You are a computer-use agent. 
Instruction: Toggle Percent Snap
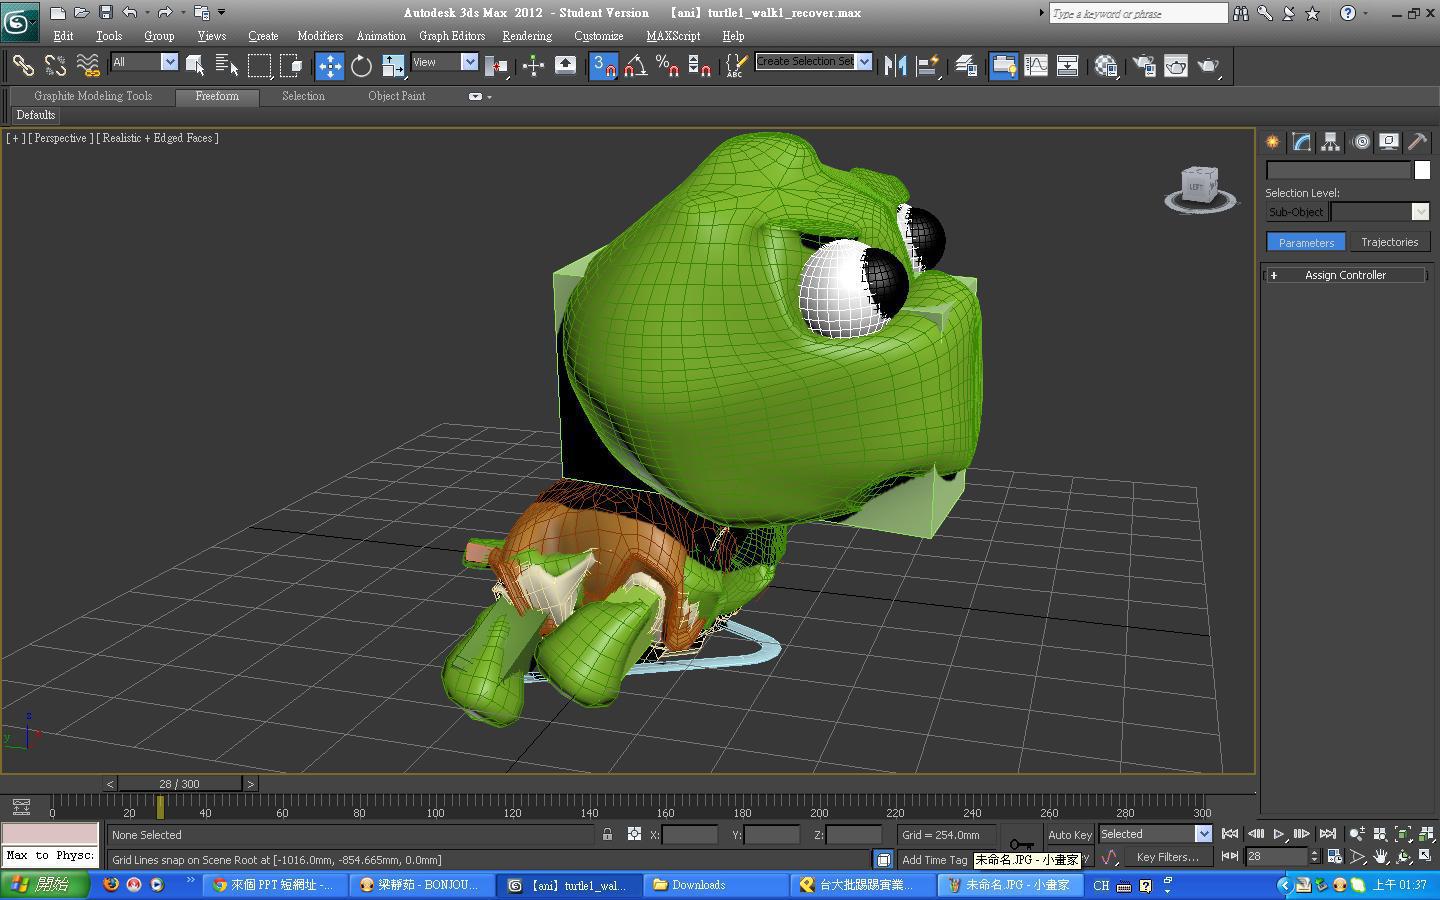667,66
